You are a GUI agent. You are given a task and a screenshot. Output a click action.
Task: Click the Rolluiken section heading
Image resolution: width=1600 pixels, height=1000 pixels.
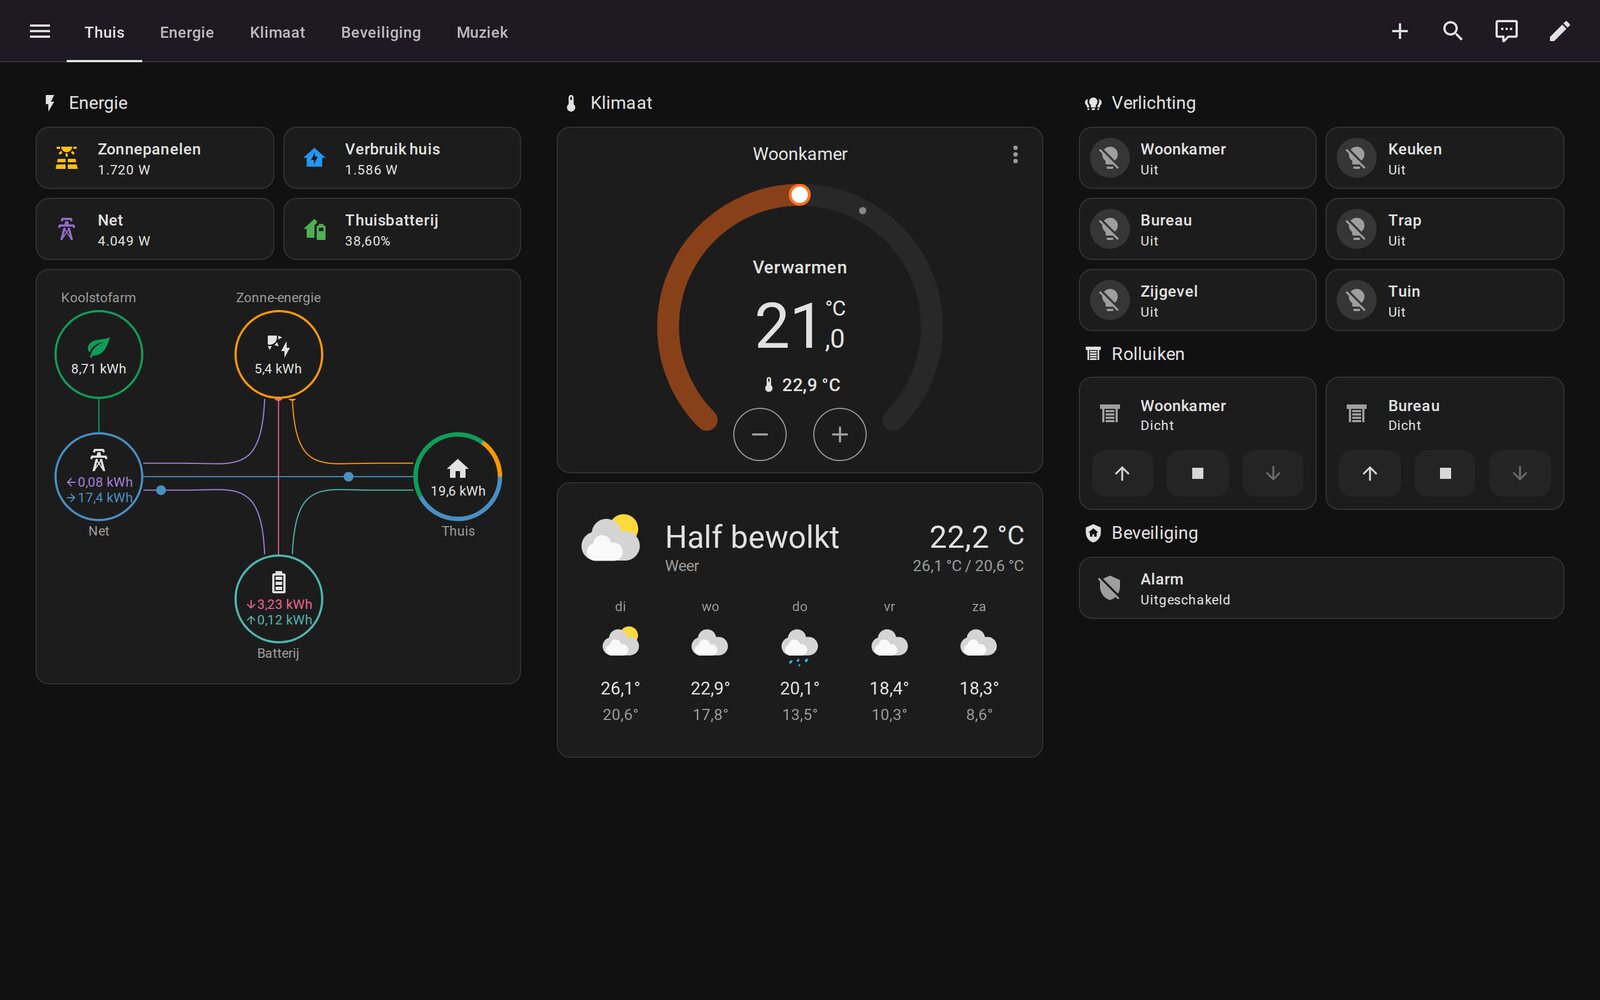click(x=1148, y=354)
